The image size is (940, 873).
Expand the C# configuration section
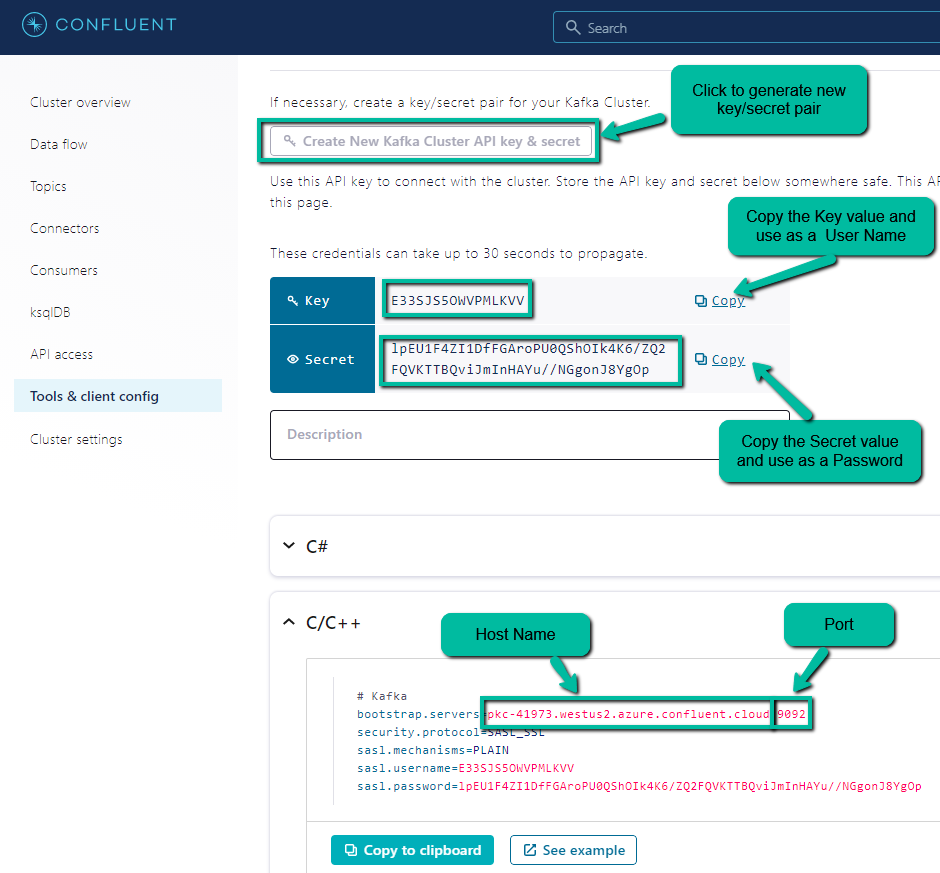pos(289,546)
